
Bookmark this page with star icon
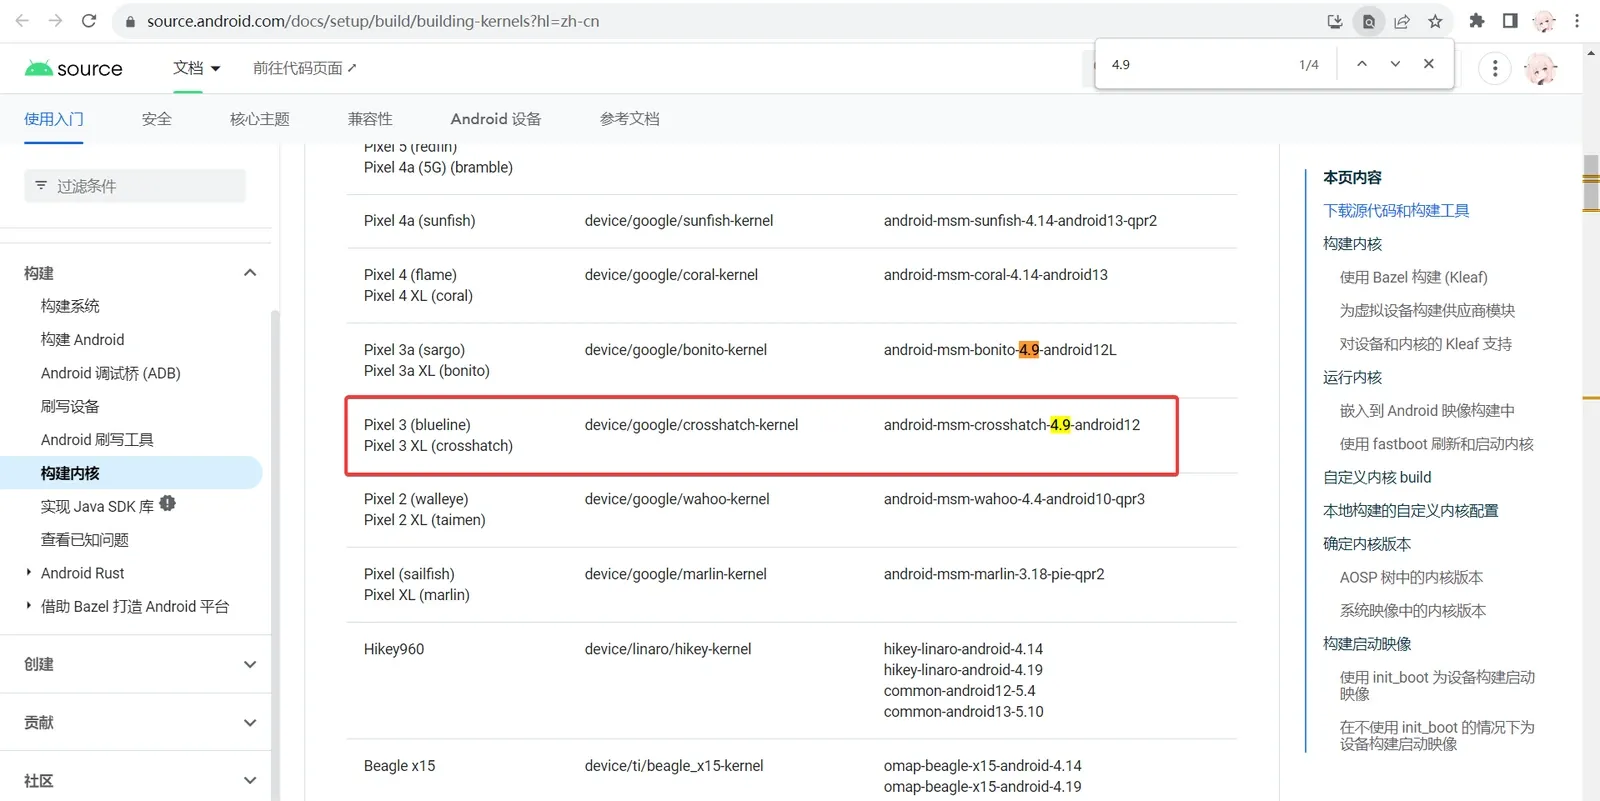tap(1435, 21)
